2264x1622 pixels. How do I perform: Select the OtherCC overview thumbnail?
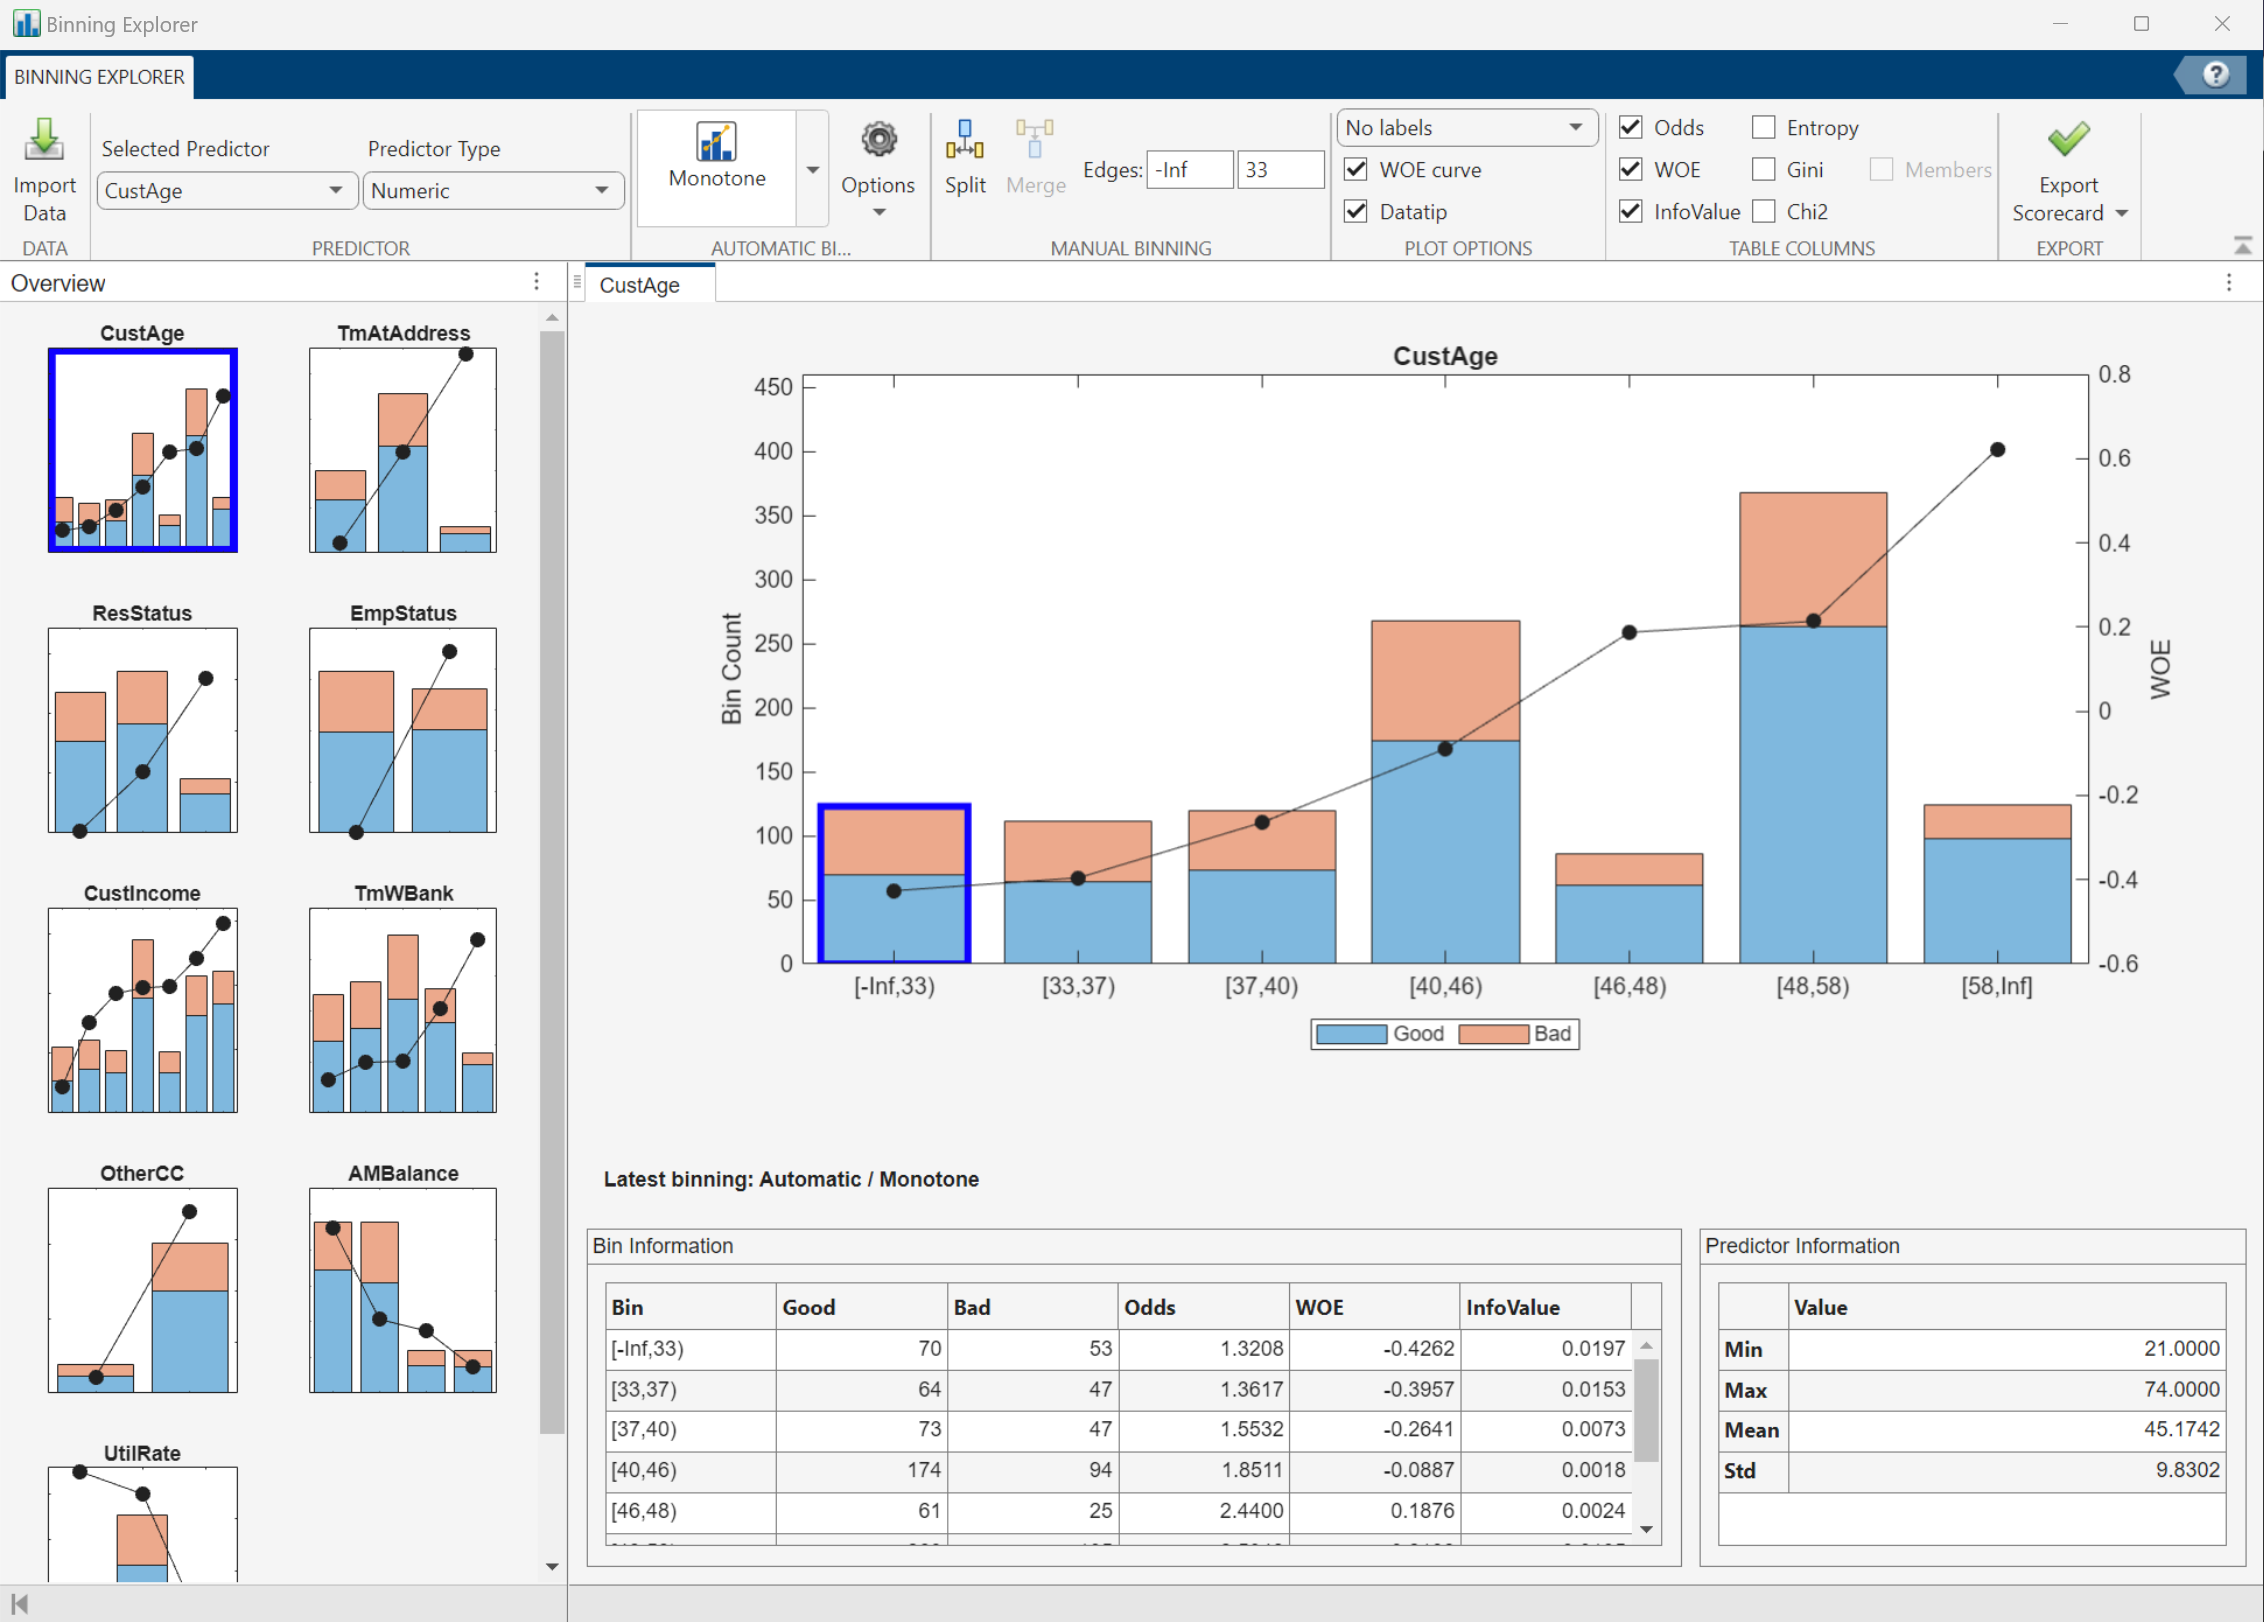[142, 1290]
